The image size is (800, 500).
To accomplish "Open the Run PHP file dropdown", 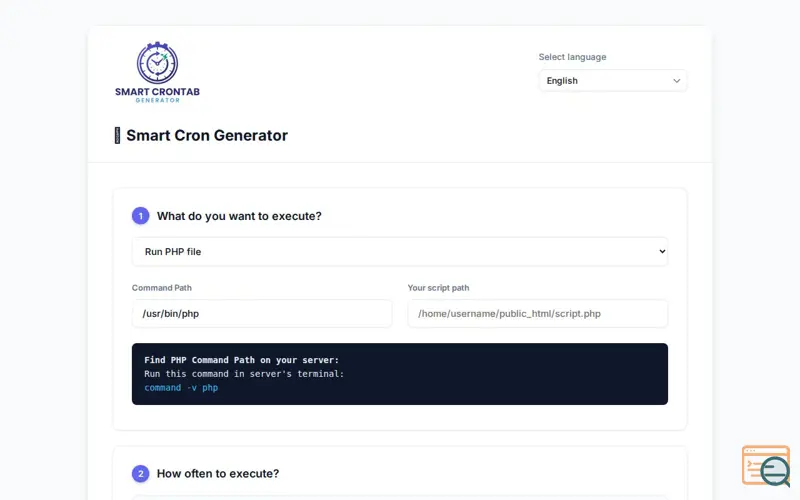I will (399, 252).
